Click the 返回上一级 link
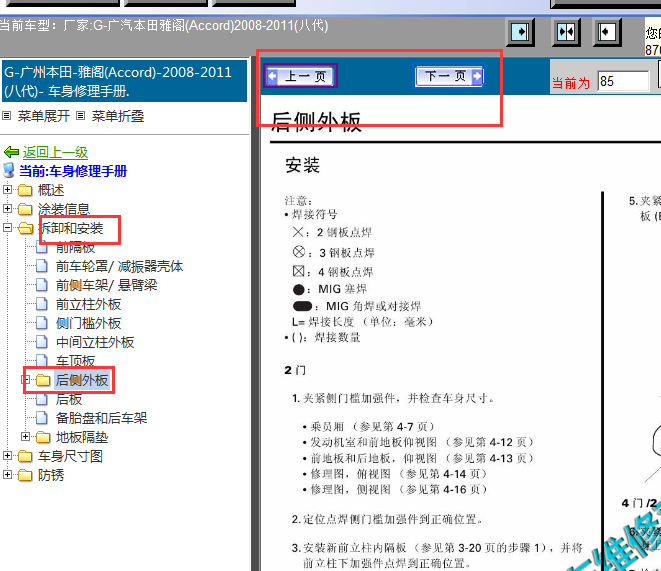This screenshot has width=661, height=571. 55,152
